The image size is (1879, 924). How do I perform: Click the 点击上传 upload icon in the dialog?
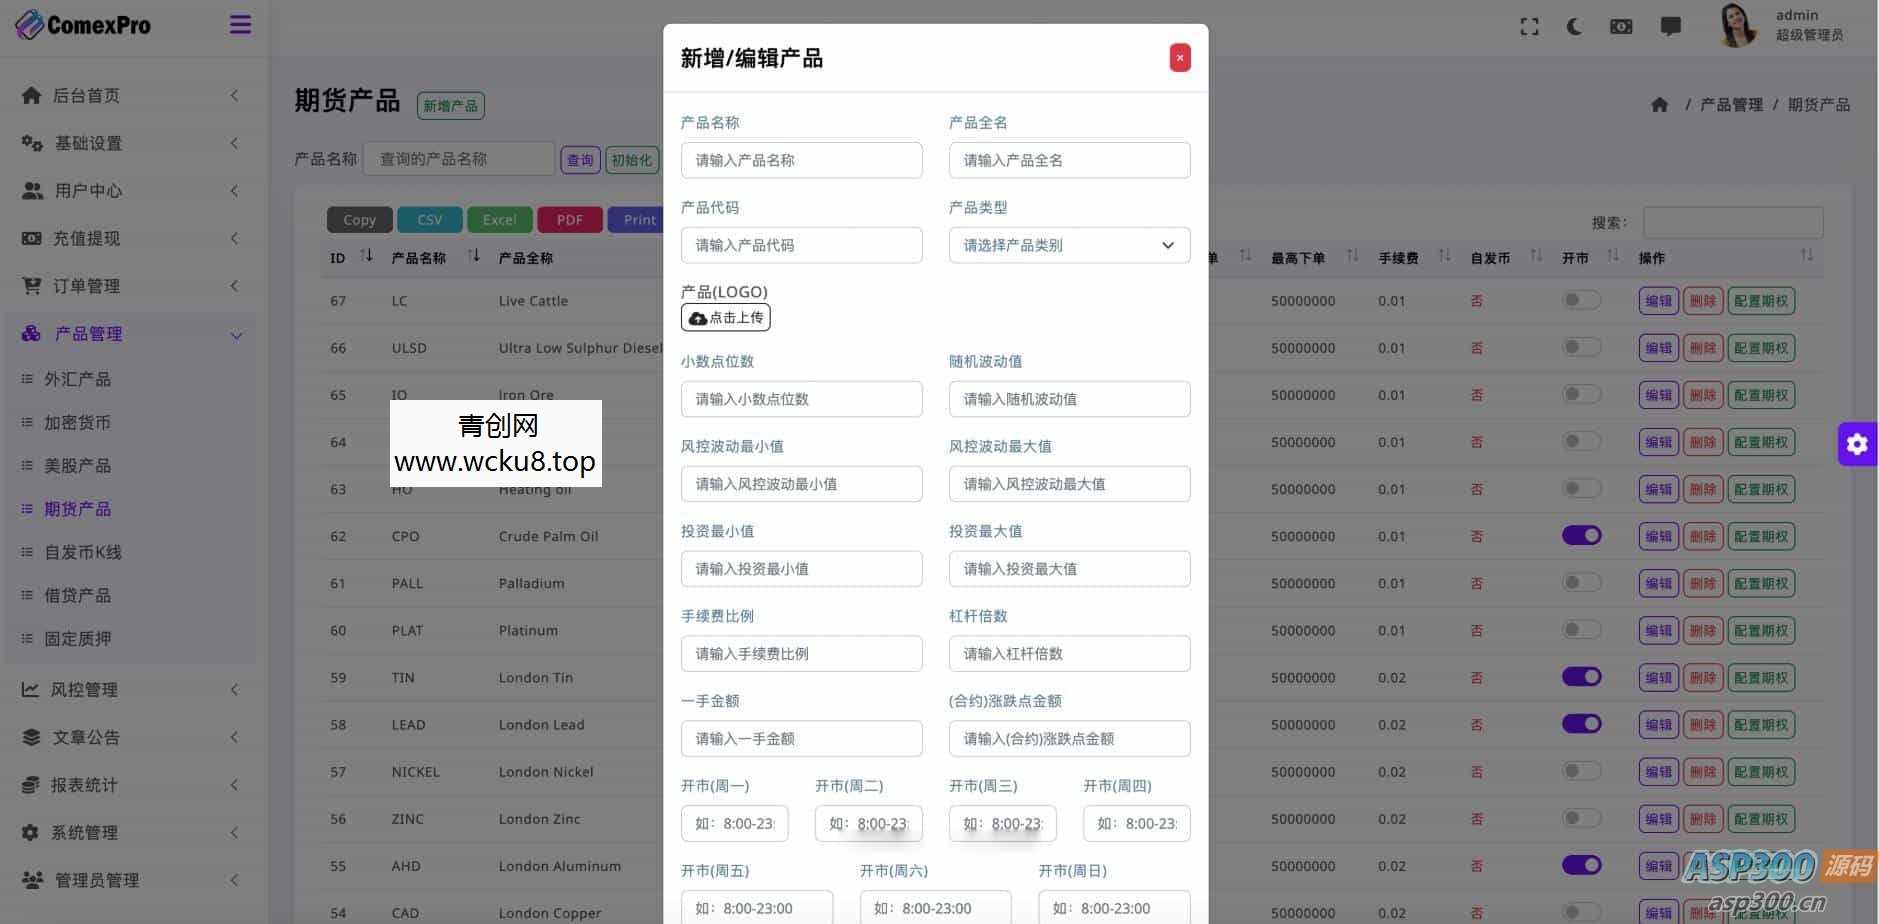725,317
